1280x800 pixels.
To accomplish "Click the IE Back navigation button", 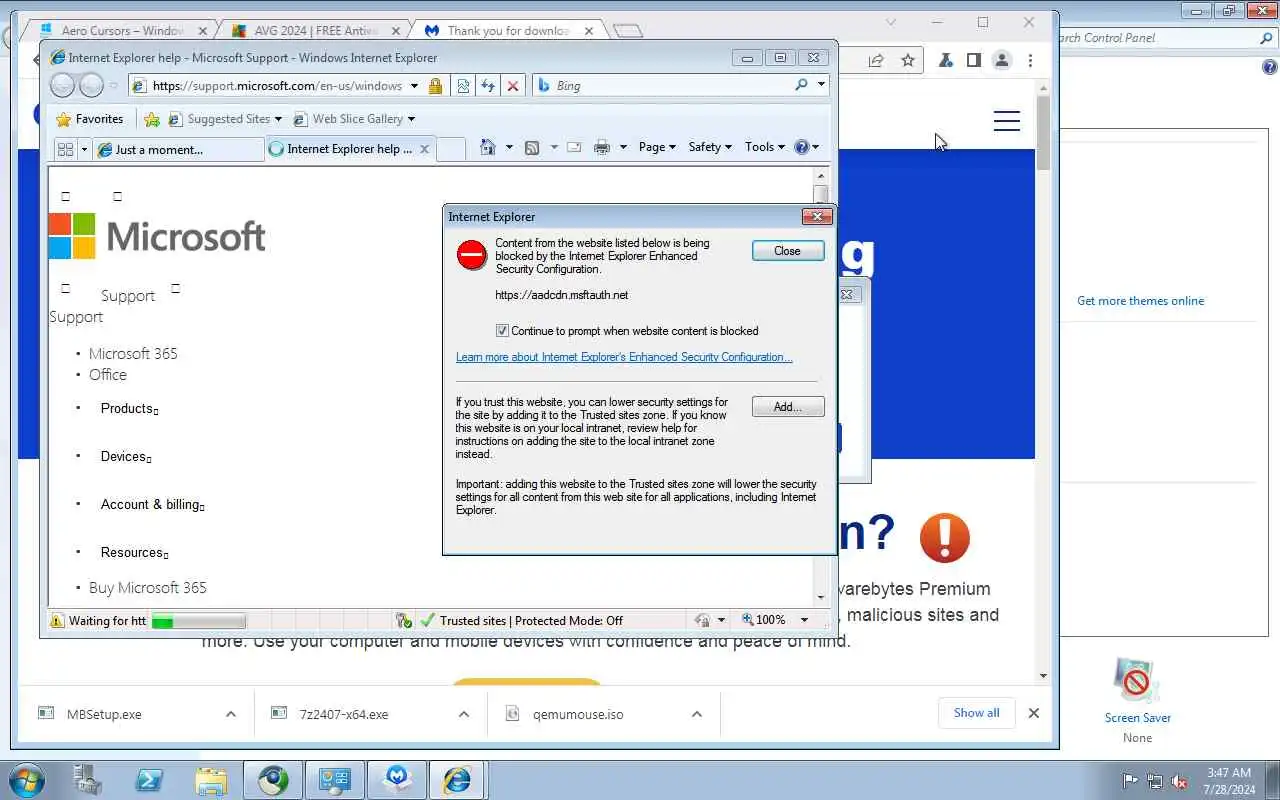I will (x=62, y=86).
